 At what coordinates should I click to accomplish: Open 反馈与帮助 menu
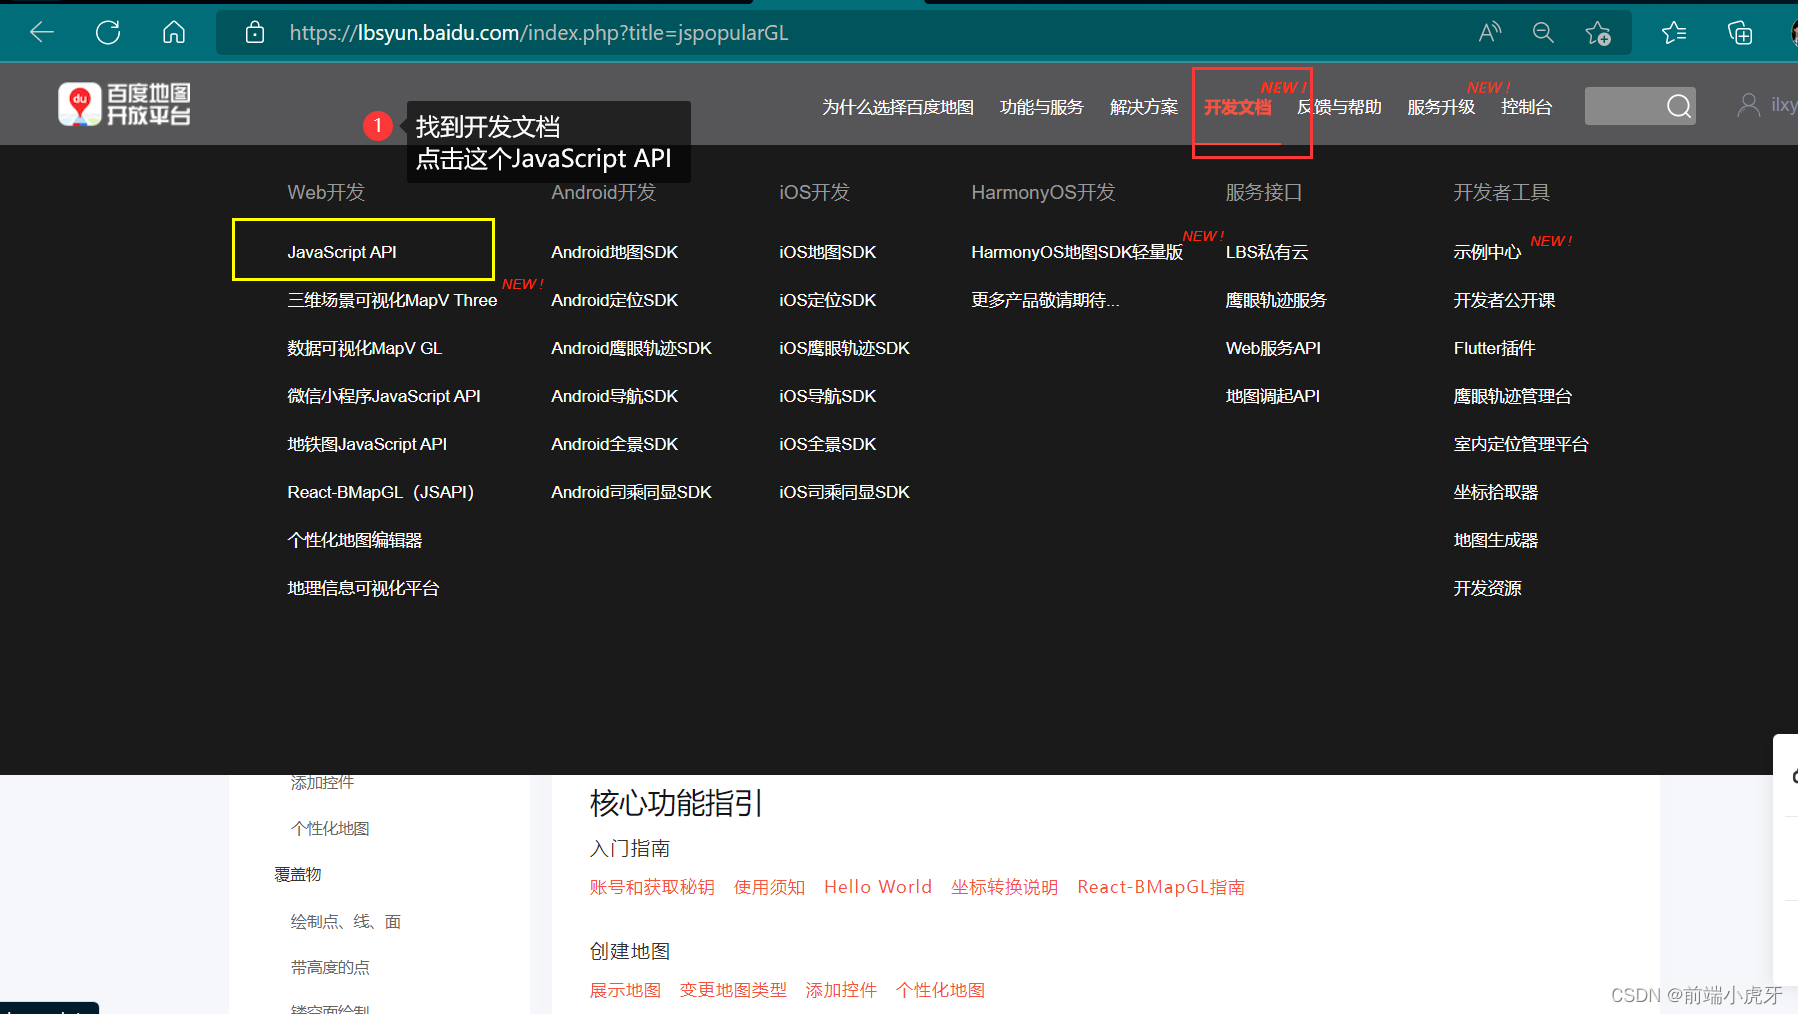pos(1340,107)
